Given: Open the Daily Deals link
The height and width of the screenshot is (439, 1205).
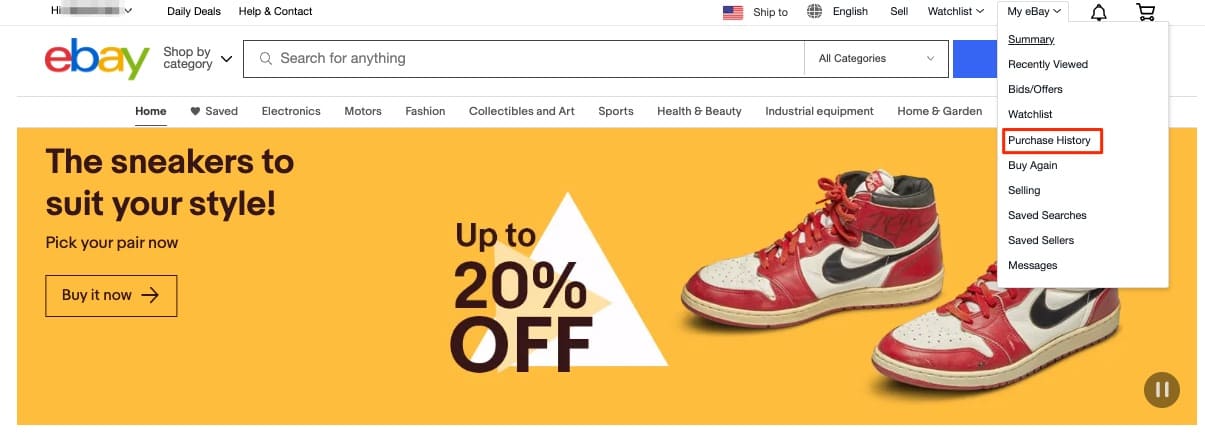Looking at the screenshot, I should pyautogui.click(x=194, y=12).
